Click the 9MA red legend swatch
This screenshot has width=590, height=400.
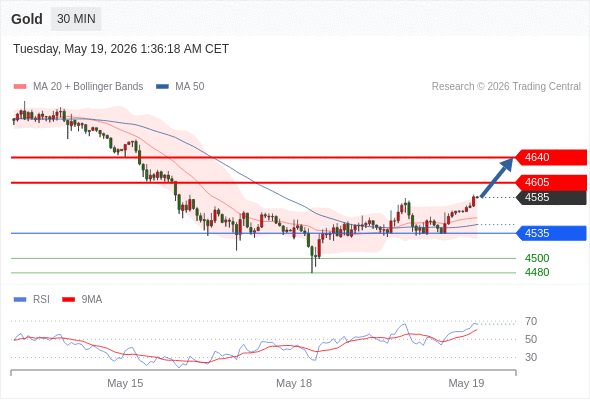68,300
